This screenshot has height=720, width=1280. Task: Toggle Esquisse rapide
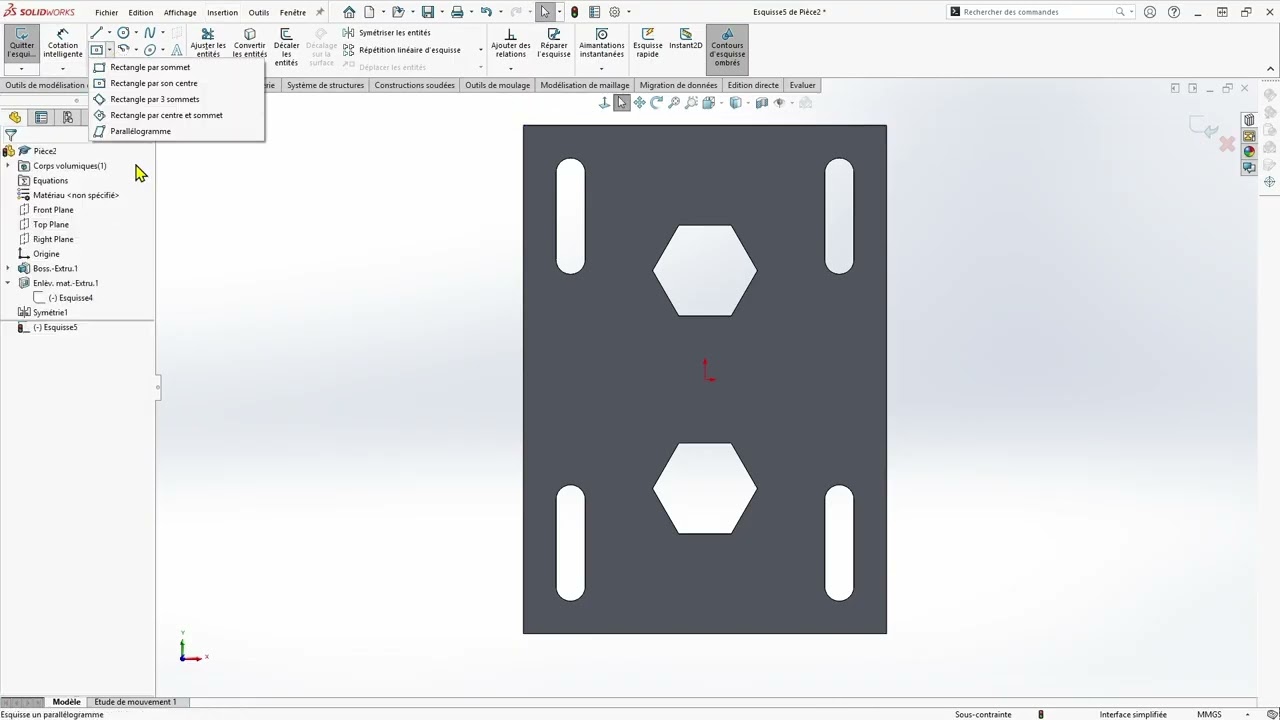648,44
